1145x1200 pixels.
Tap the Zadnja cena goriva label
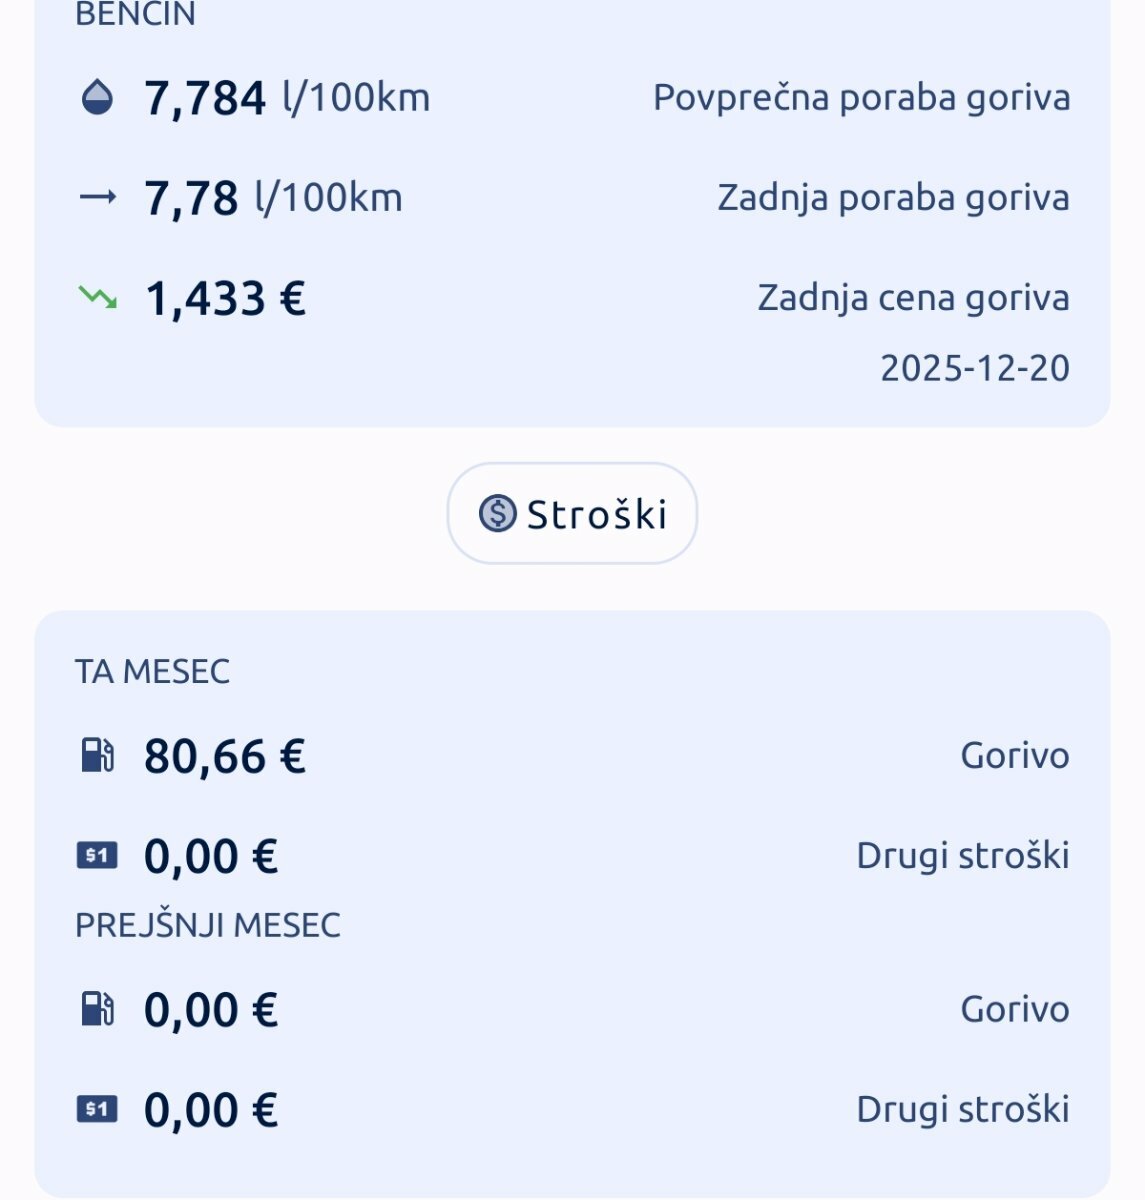(x=913, y=298)
